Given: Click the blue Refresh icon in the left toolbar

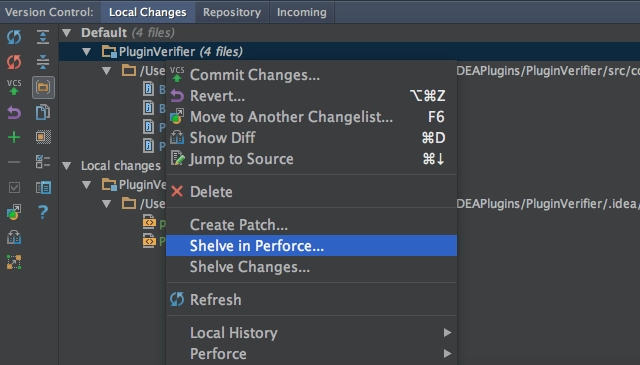Looking at the screenshot, I should pos(14,37).
